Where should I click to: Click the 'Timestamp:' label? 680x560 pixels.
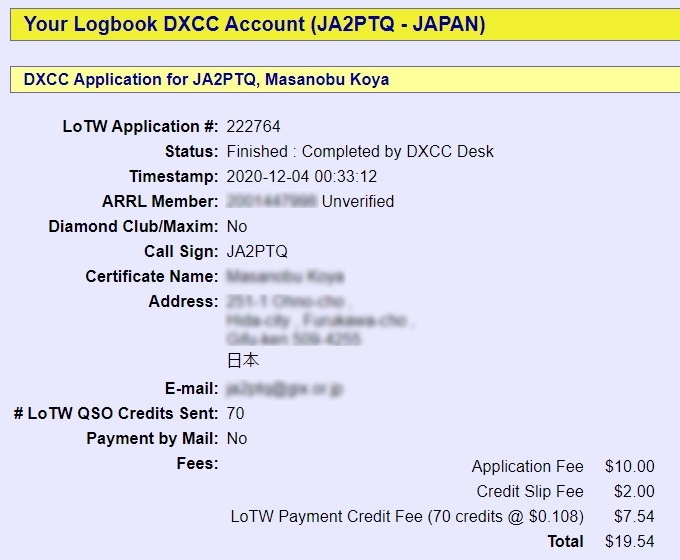pos(174,177)
